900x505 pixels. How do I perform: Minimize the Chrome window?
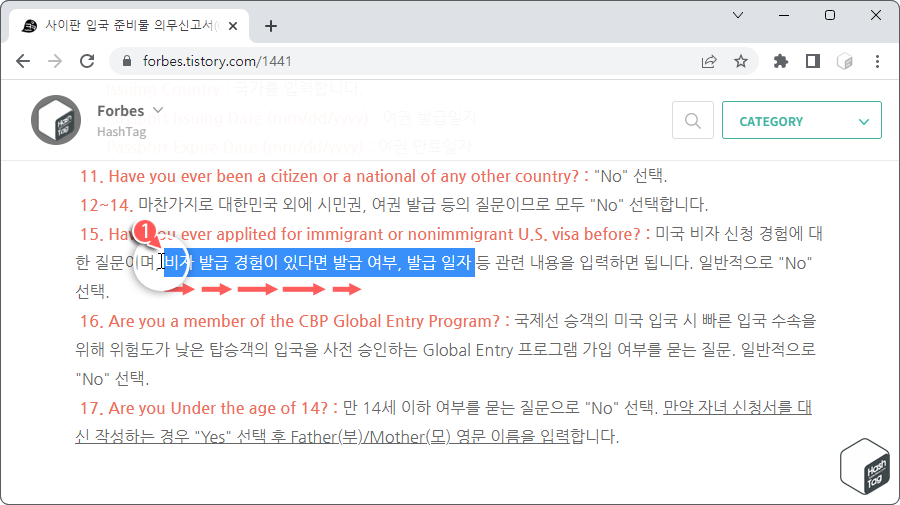tap(784, 15)
